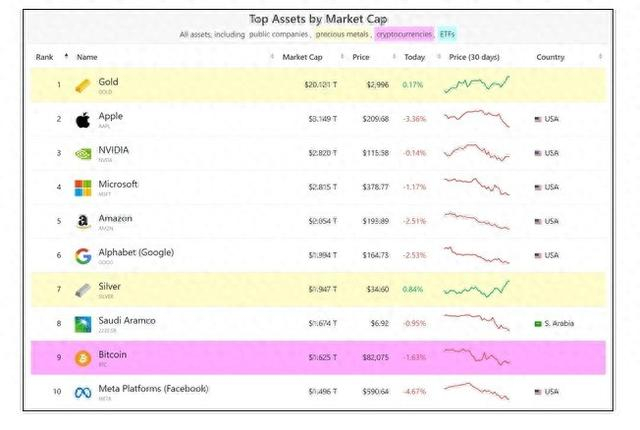
Task: Click the Microsoft logo icon
Action: (83, 188)
